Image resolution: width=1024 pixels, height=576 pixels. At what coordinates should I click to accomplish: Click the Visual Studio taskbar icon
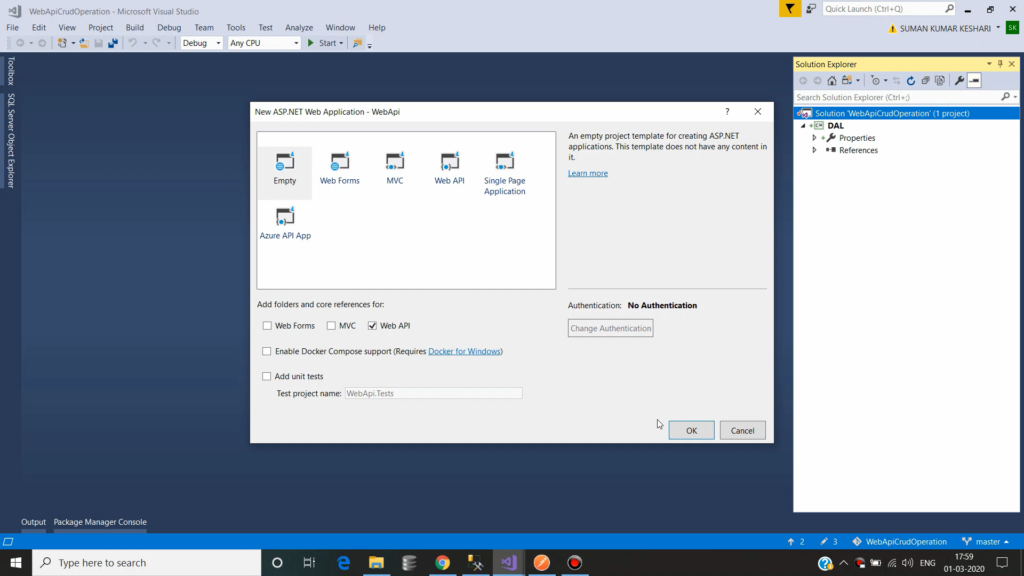[509, 562]
